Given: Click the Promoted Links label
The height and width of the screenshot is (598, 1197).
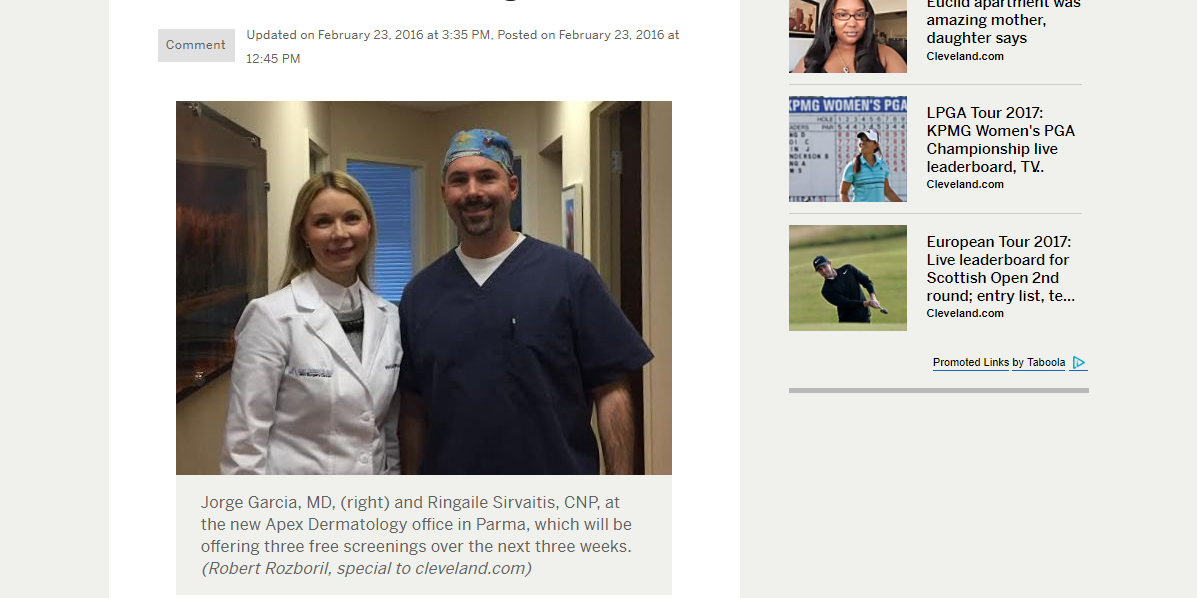Looking at the screenshot, I should click(x=971, y=363).
